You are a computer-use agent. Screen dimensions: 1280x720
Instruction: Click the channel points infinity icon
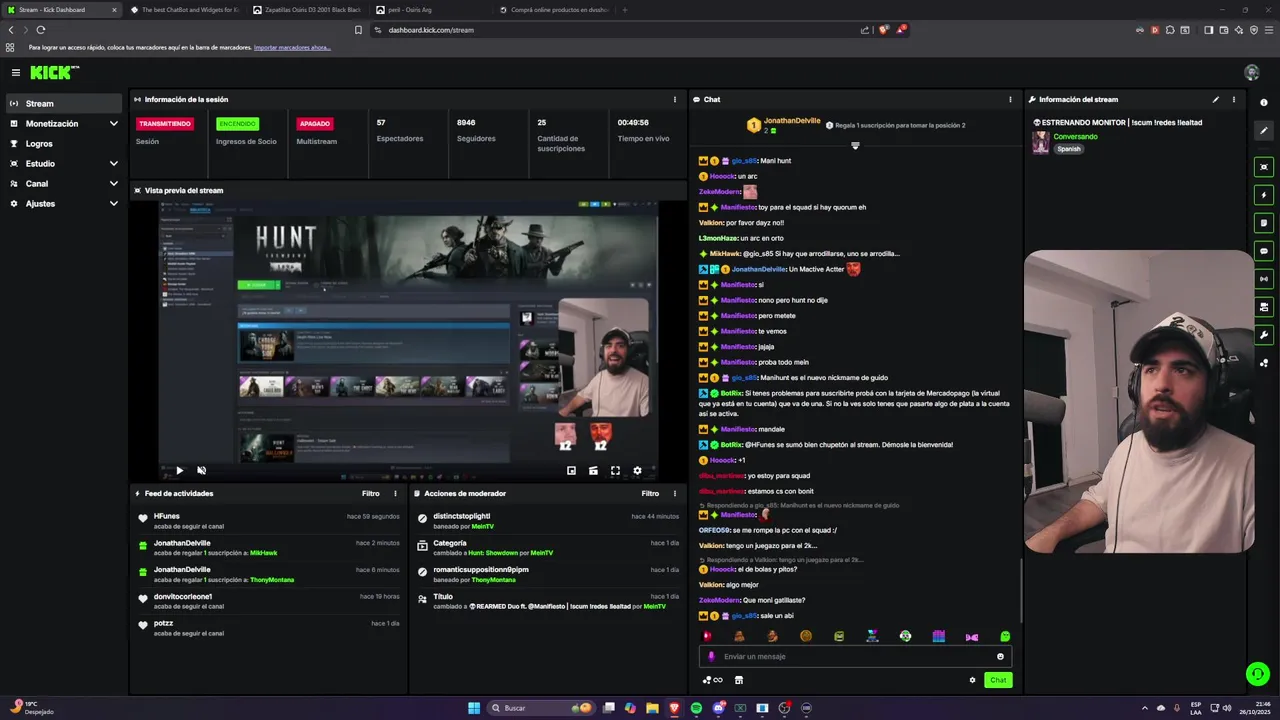[713, 680]
